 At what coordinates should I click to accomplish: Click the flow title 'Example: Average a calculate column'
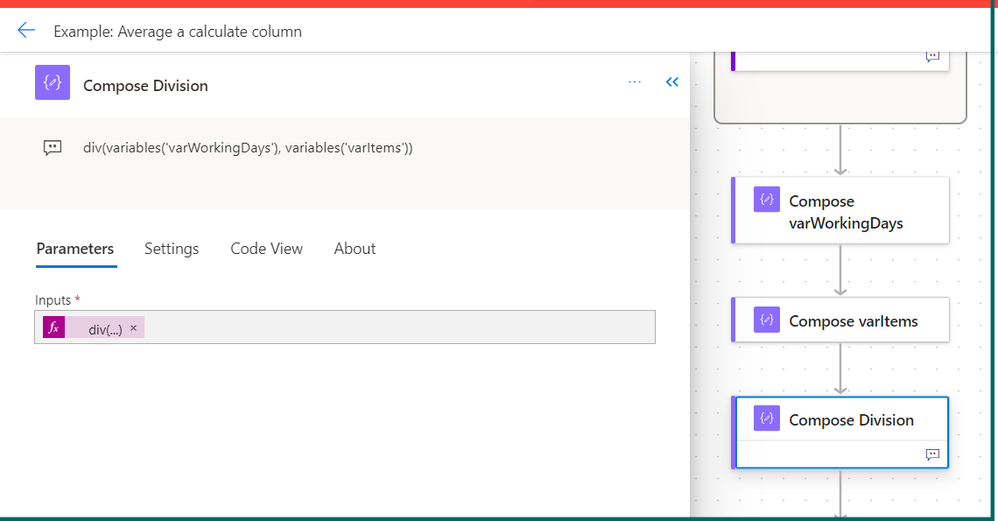(178, 31)
